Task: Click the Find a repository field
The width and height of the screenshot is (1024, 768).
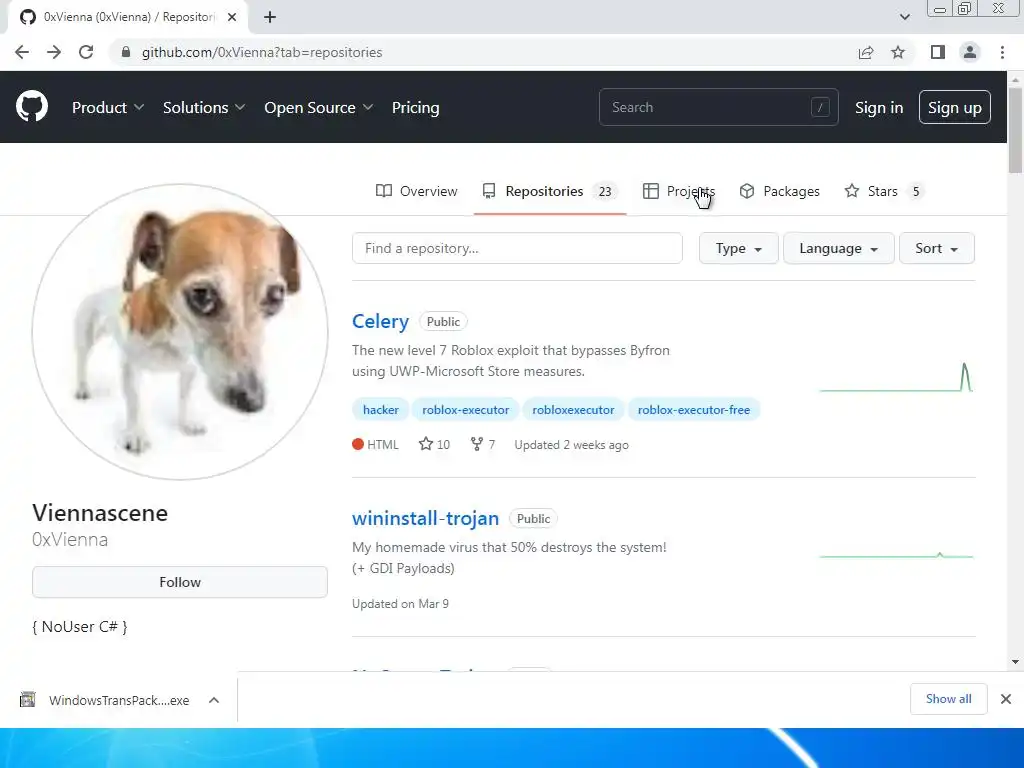Action: tap(517, 248)
